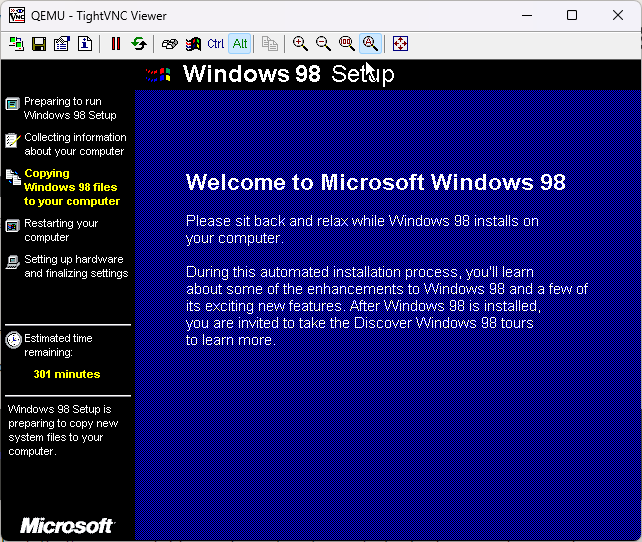The height and width of the screenshot is (542, 642).
Task: Pause the remote screen updates
Action: pos(116,44)
